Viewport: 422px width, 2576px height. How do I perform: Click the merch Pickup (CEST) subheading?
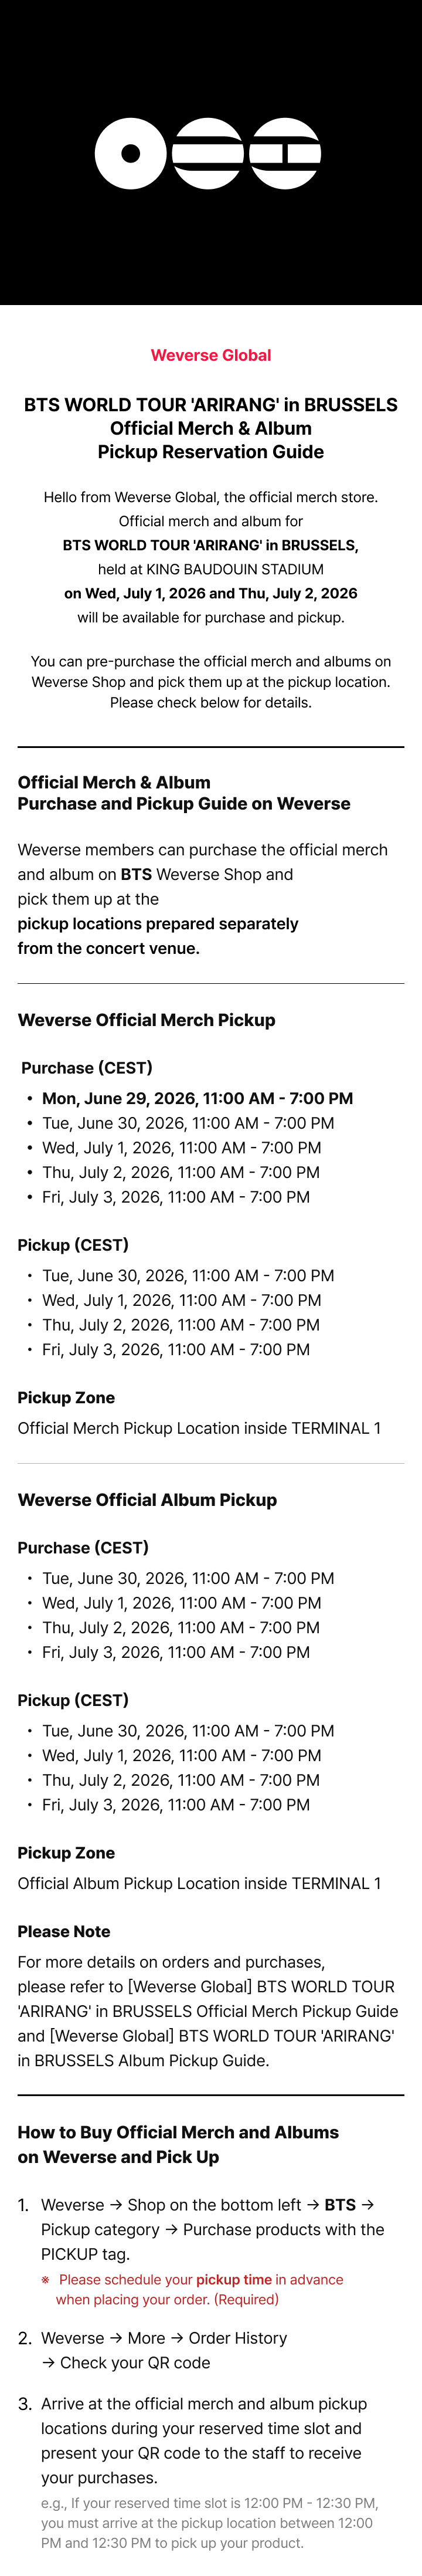73,1245
